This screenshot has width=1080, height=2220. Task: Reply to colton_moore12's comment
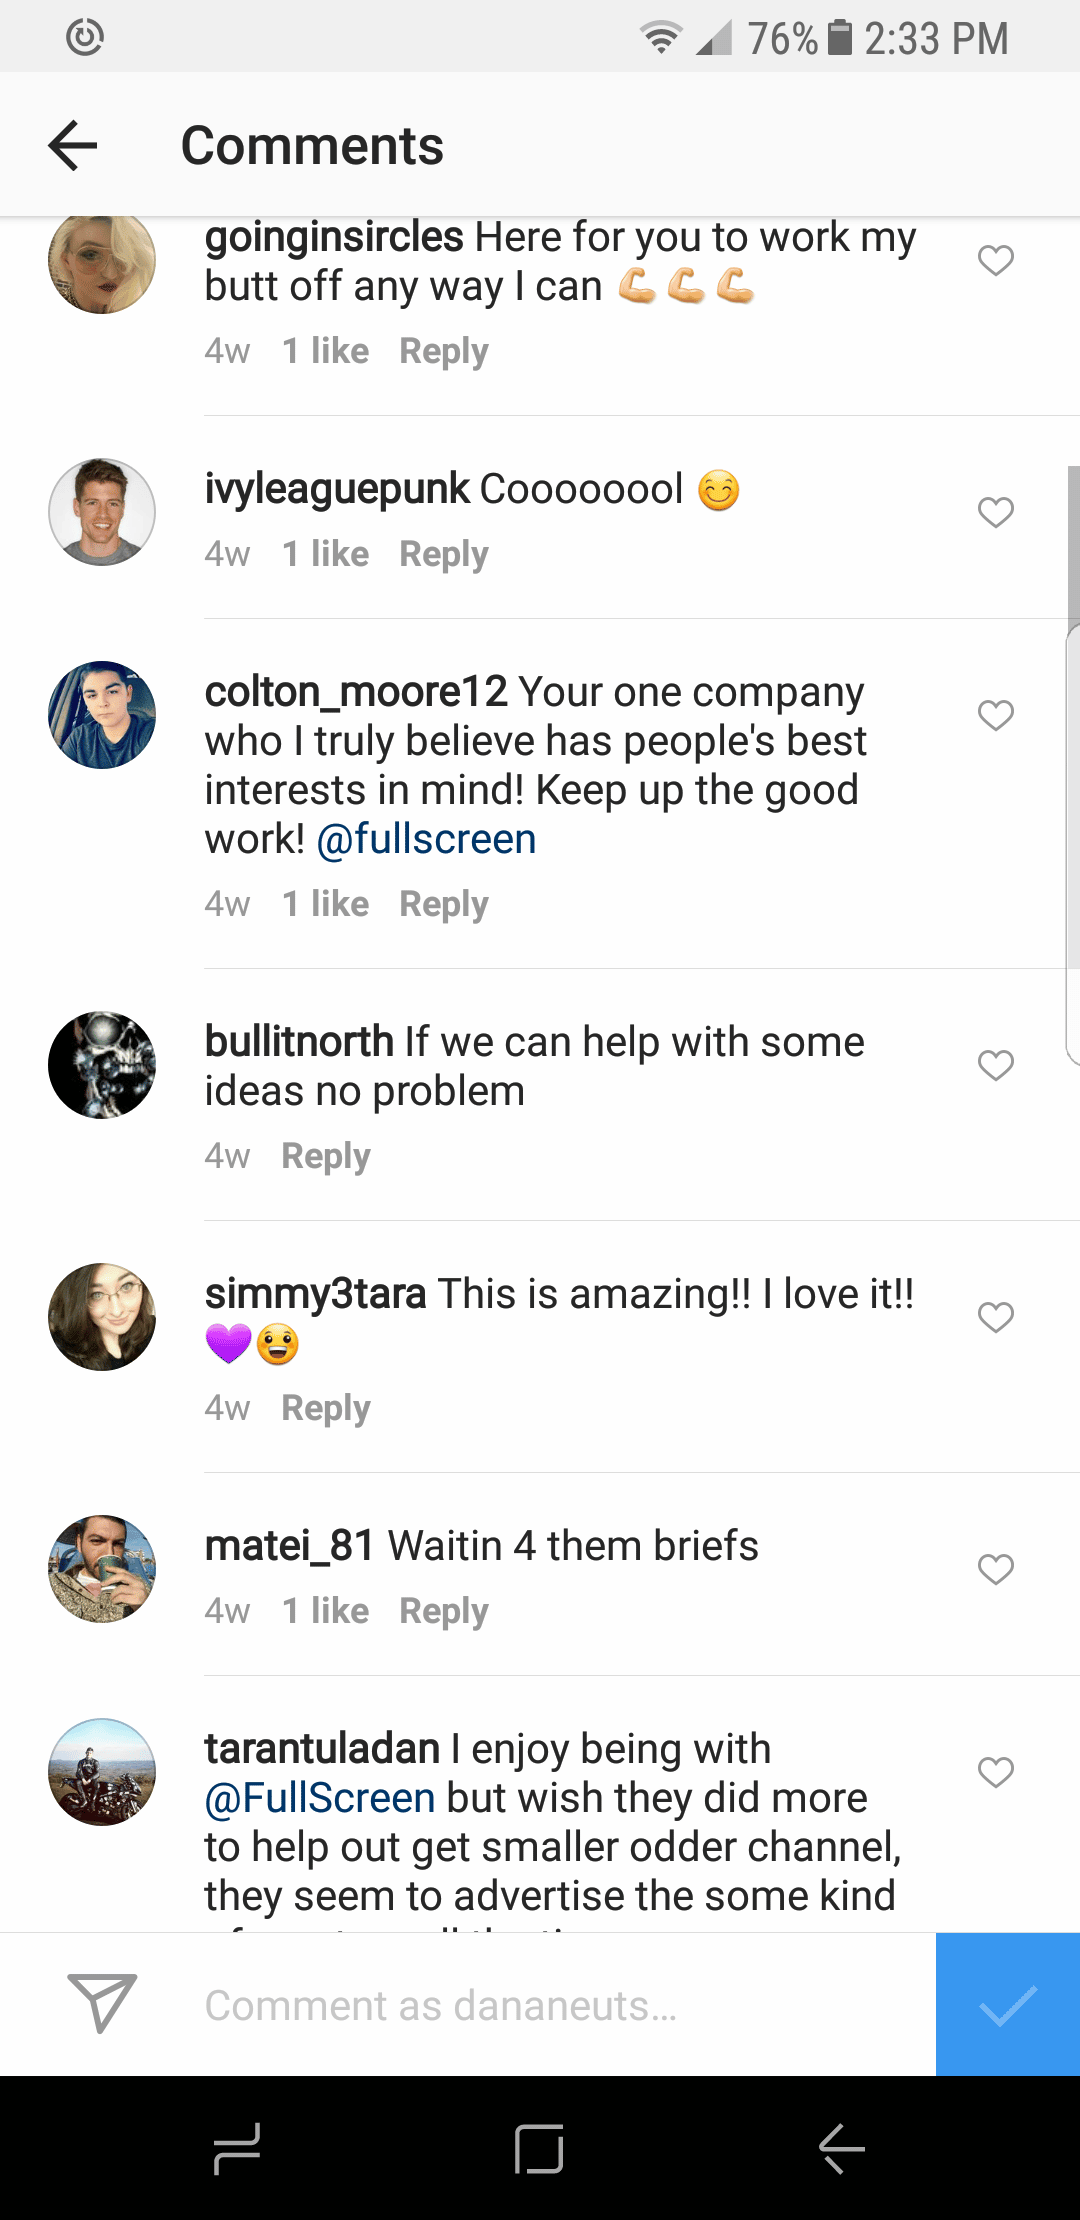click(444, 904)
